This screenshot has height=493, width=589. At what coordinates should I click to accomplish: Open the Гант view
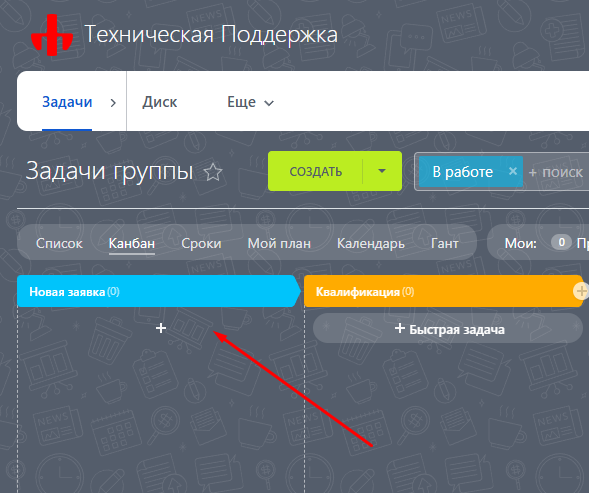pyautogui.click(x=445, y=243)
